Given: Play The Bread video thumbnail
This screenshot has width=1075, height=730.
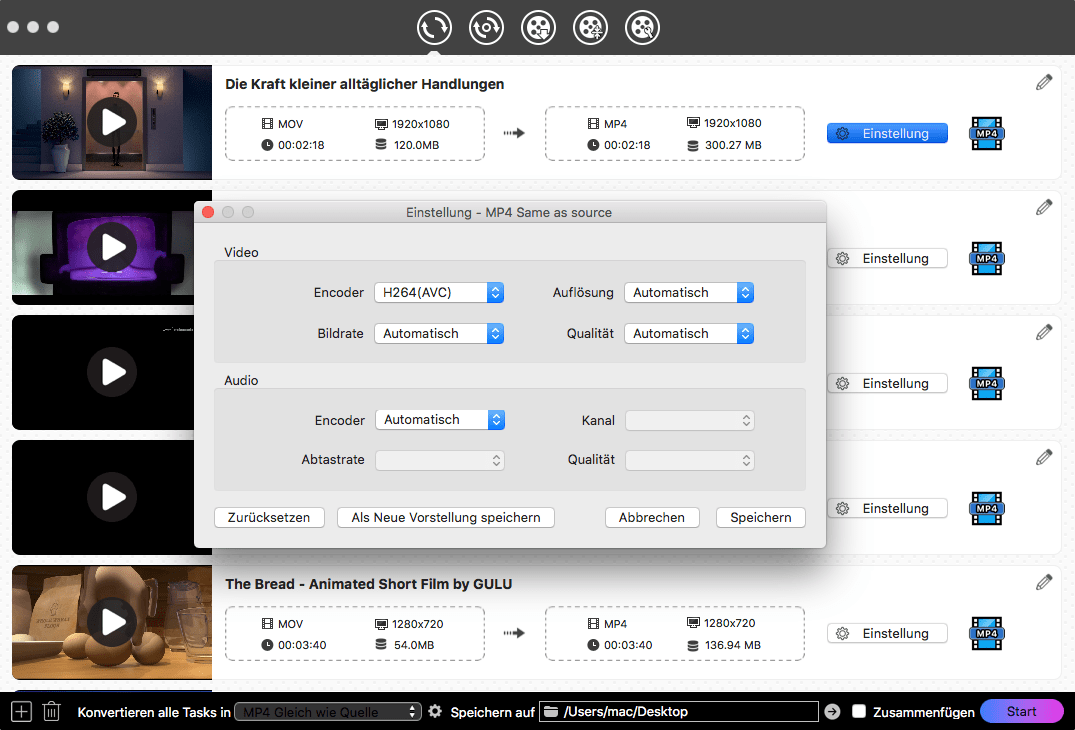Looking at the screenshot, I should (112, 622).
